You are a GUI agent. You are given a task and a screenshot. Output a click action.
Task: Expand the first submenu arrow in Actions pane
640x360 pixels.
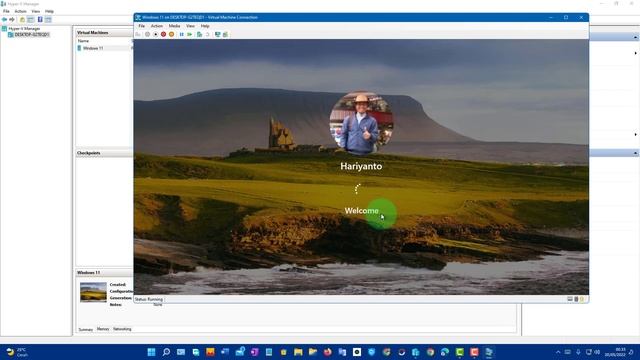click(x=635, y=53)
